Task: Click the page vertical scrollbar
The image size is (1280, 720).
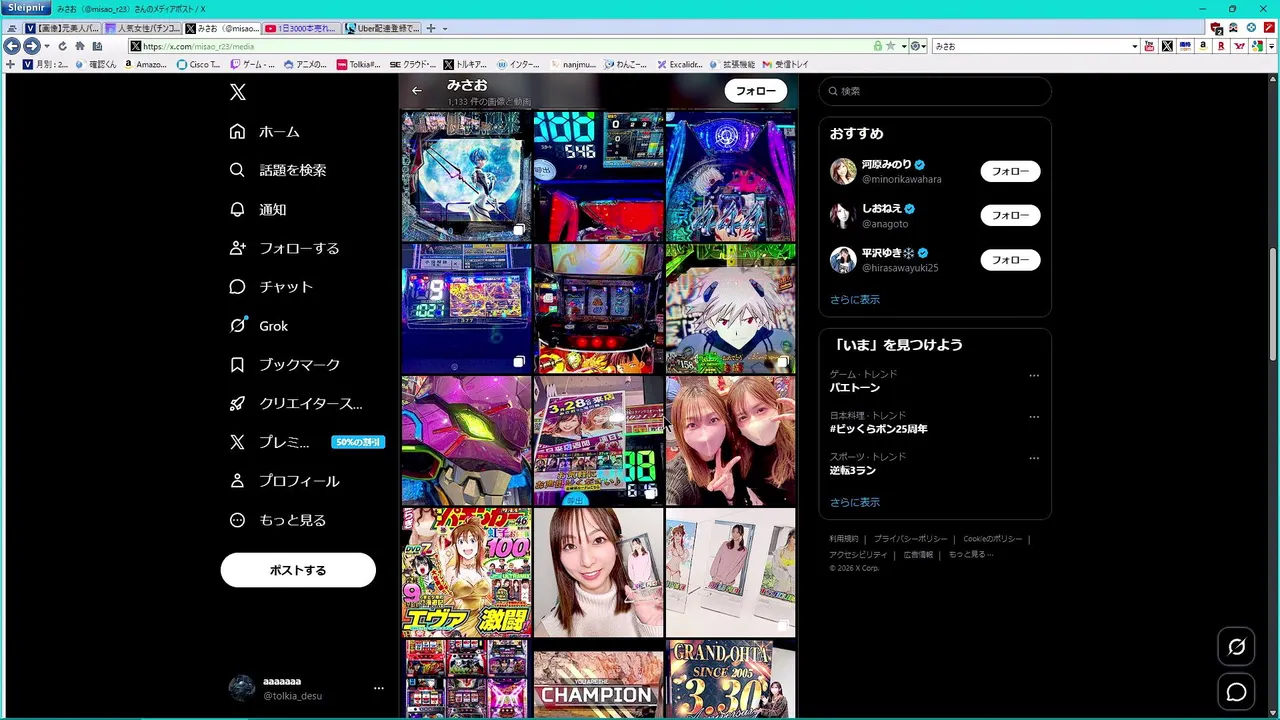Action: coord(1273,305)
